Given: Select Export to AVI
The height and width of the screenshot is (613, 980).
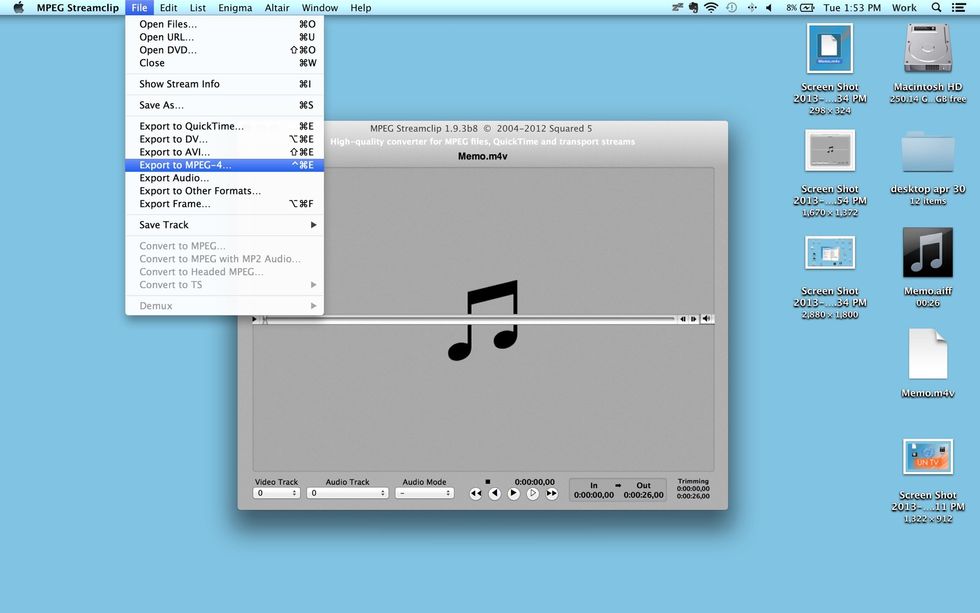Looking at the screenshot, I should (224, 152).
